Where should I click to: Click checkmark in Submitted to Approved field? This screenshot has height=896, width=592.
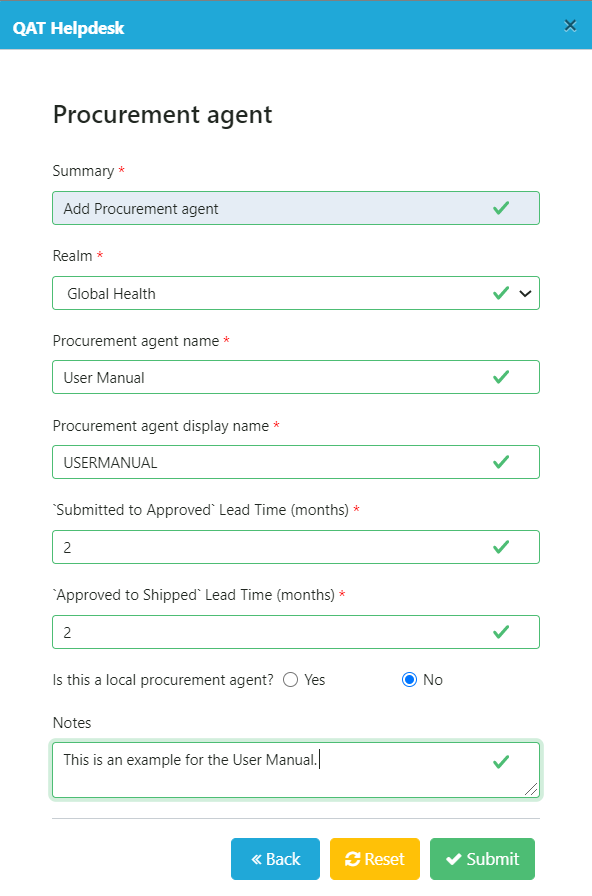point(501,547)
